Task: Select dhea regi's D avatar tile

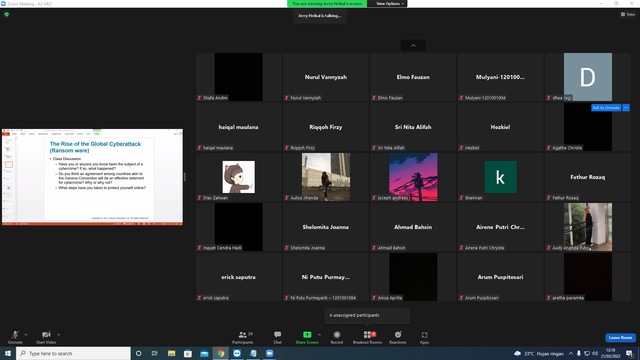Action: [x=588, y=77]
